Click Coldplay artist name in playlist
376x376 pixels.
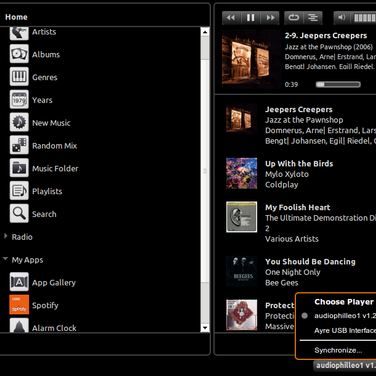pyautogui.click(x=282, y=185)
